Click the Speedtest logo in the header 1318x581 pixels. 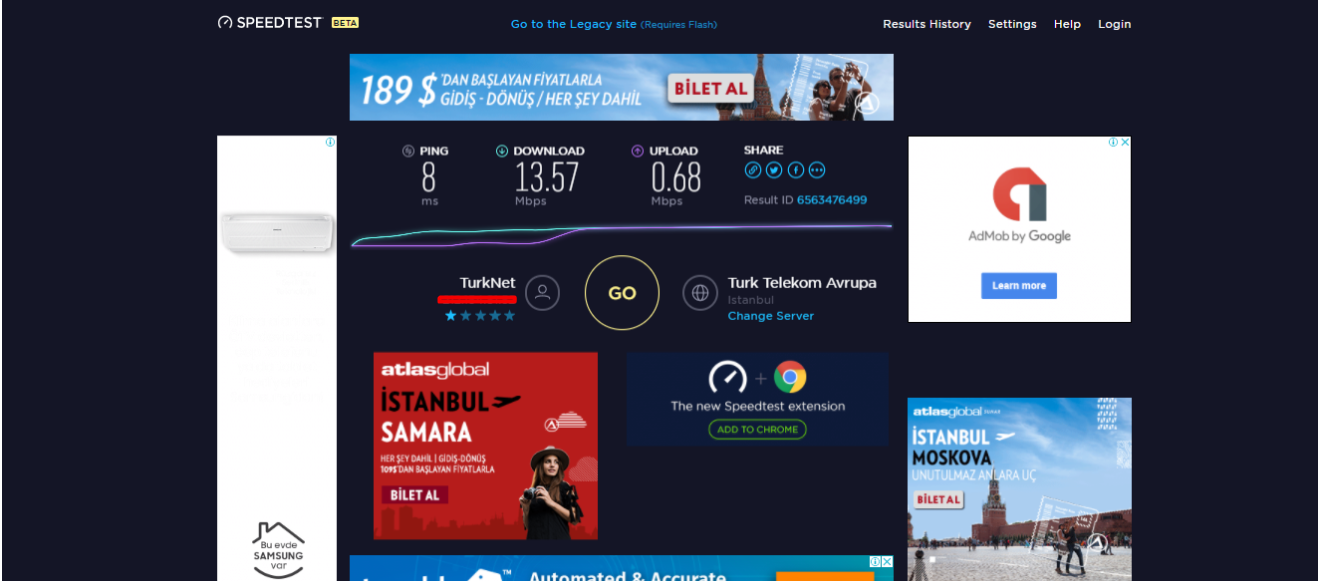[x=272, y=23]
